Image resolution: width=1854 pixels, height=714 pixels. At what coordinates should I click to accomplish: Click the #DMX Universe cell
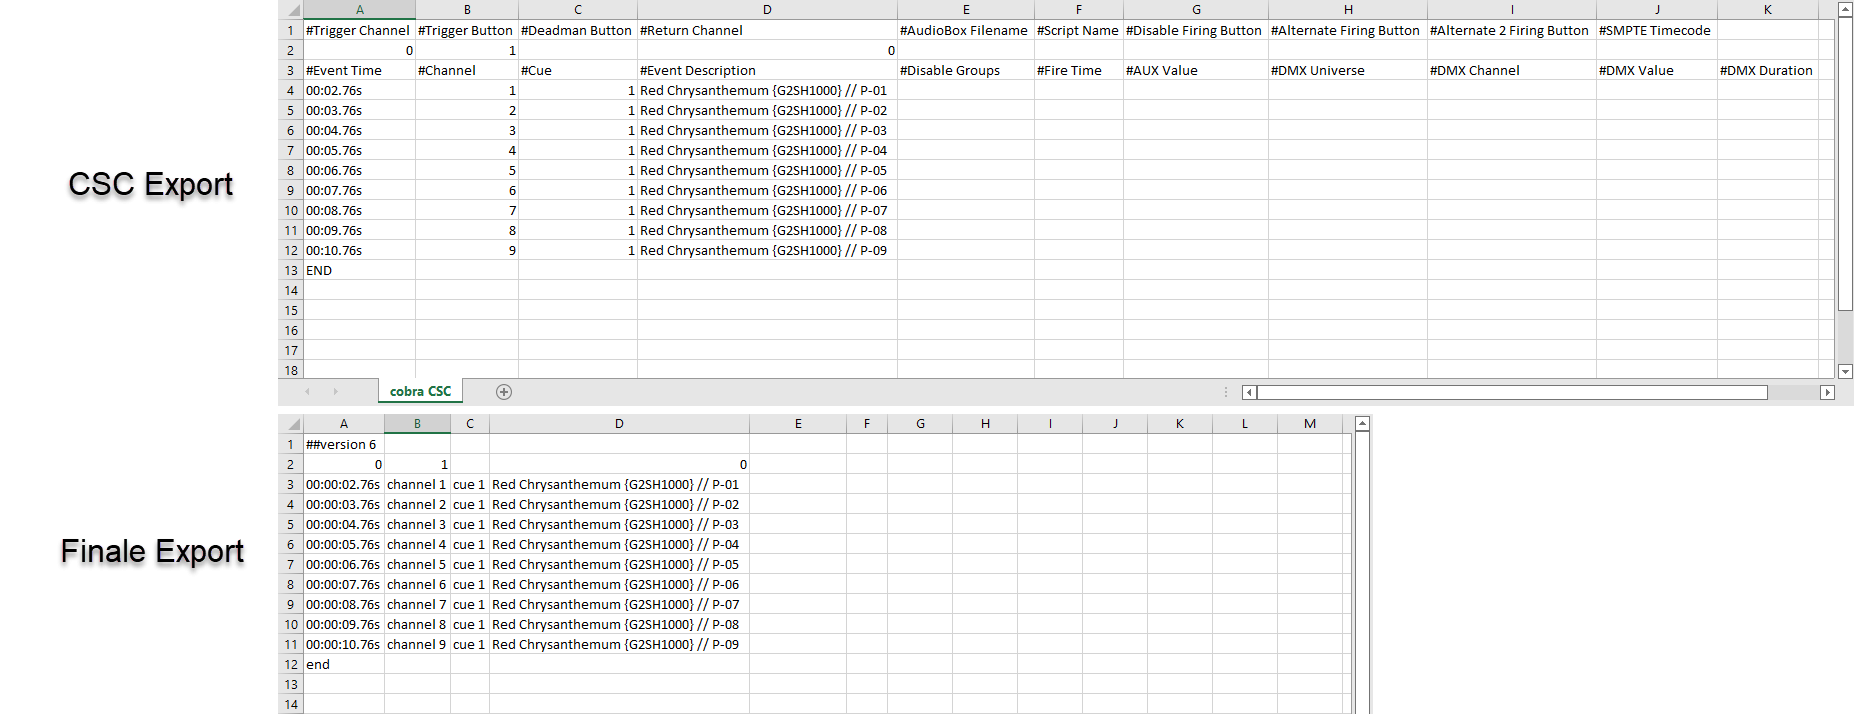[x=1348, y=71]
